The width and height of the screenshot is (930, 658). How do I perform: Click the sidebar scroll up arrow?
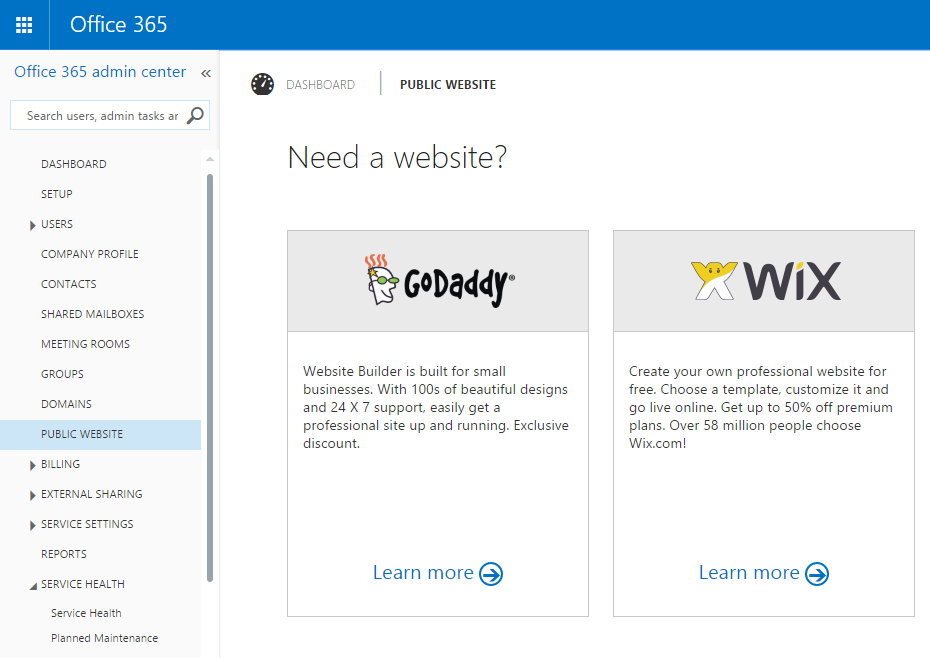tap(209, 159)
